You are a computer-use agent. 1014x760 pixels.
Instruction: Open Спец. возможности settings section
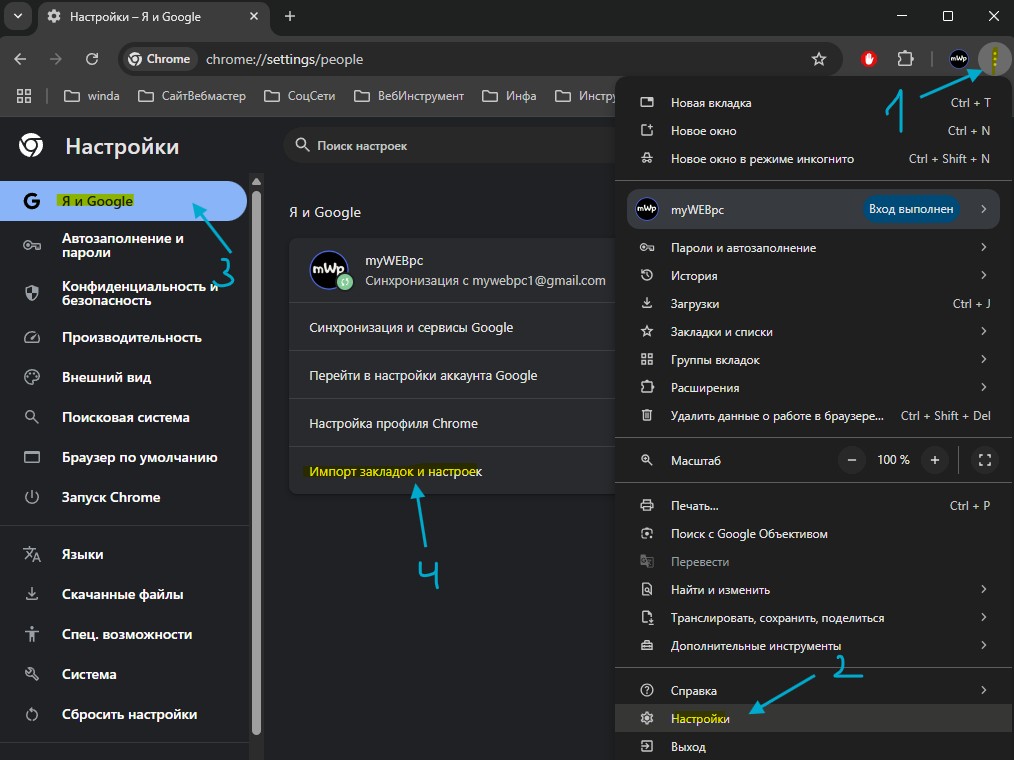coord(124,634)
